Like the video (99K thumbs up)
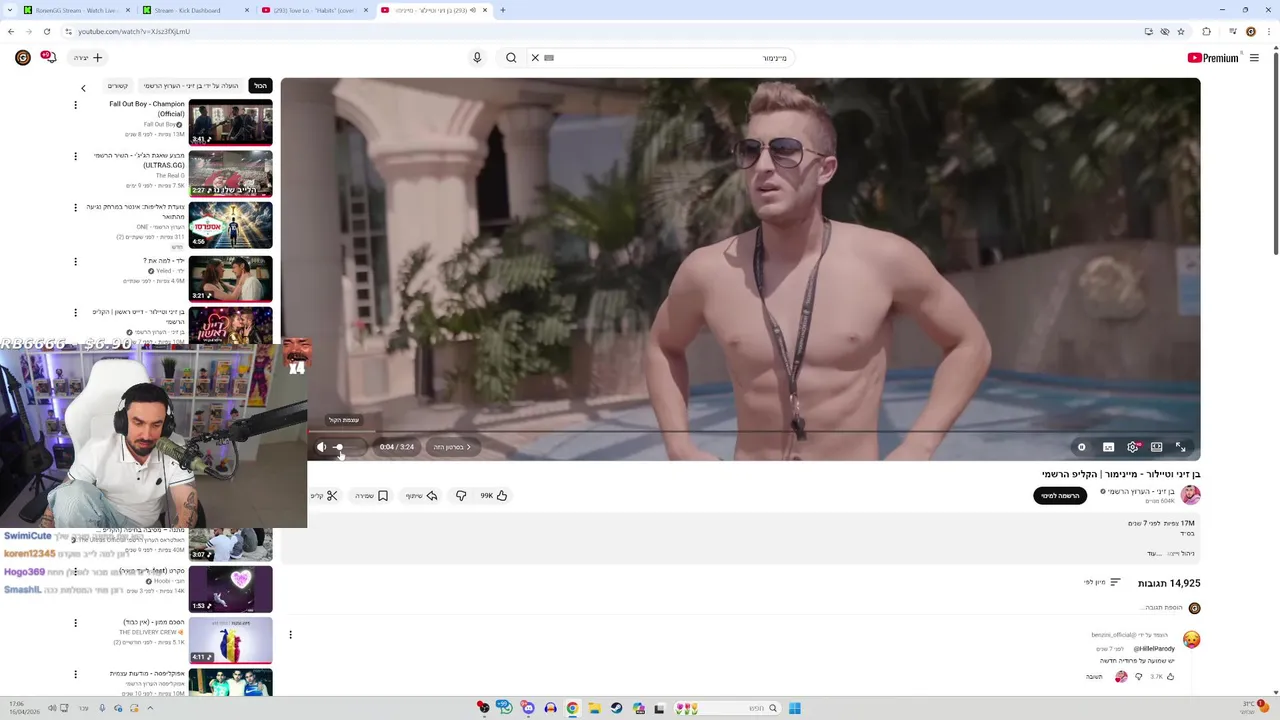1280x720 pixels. 494,496
